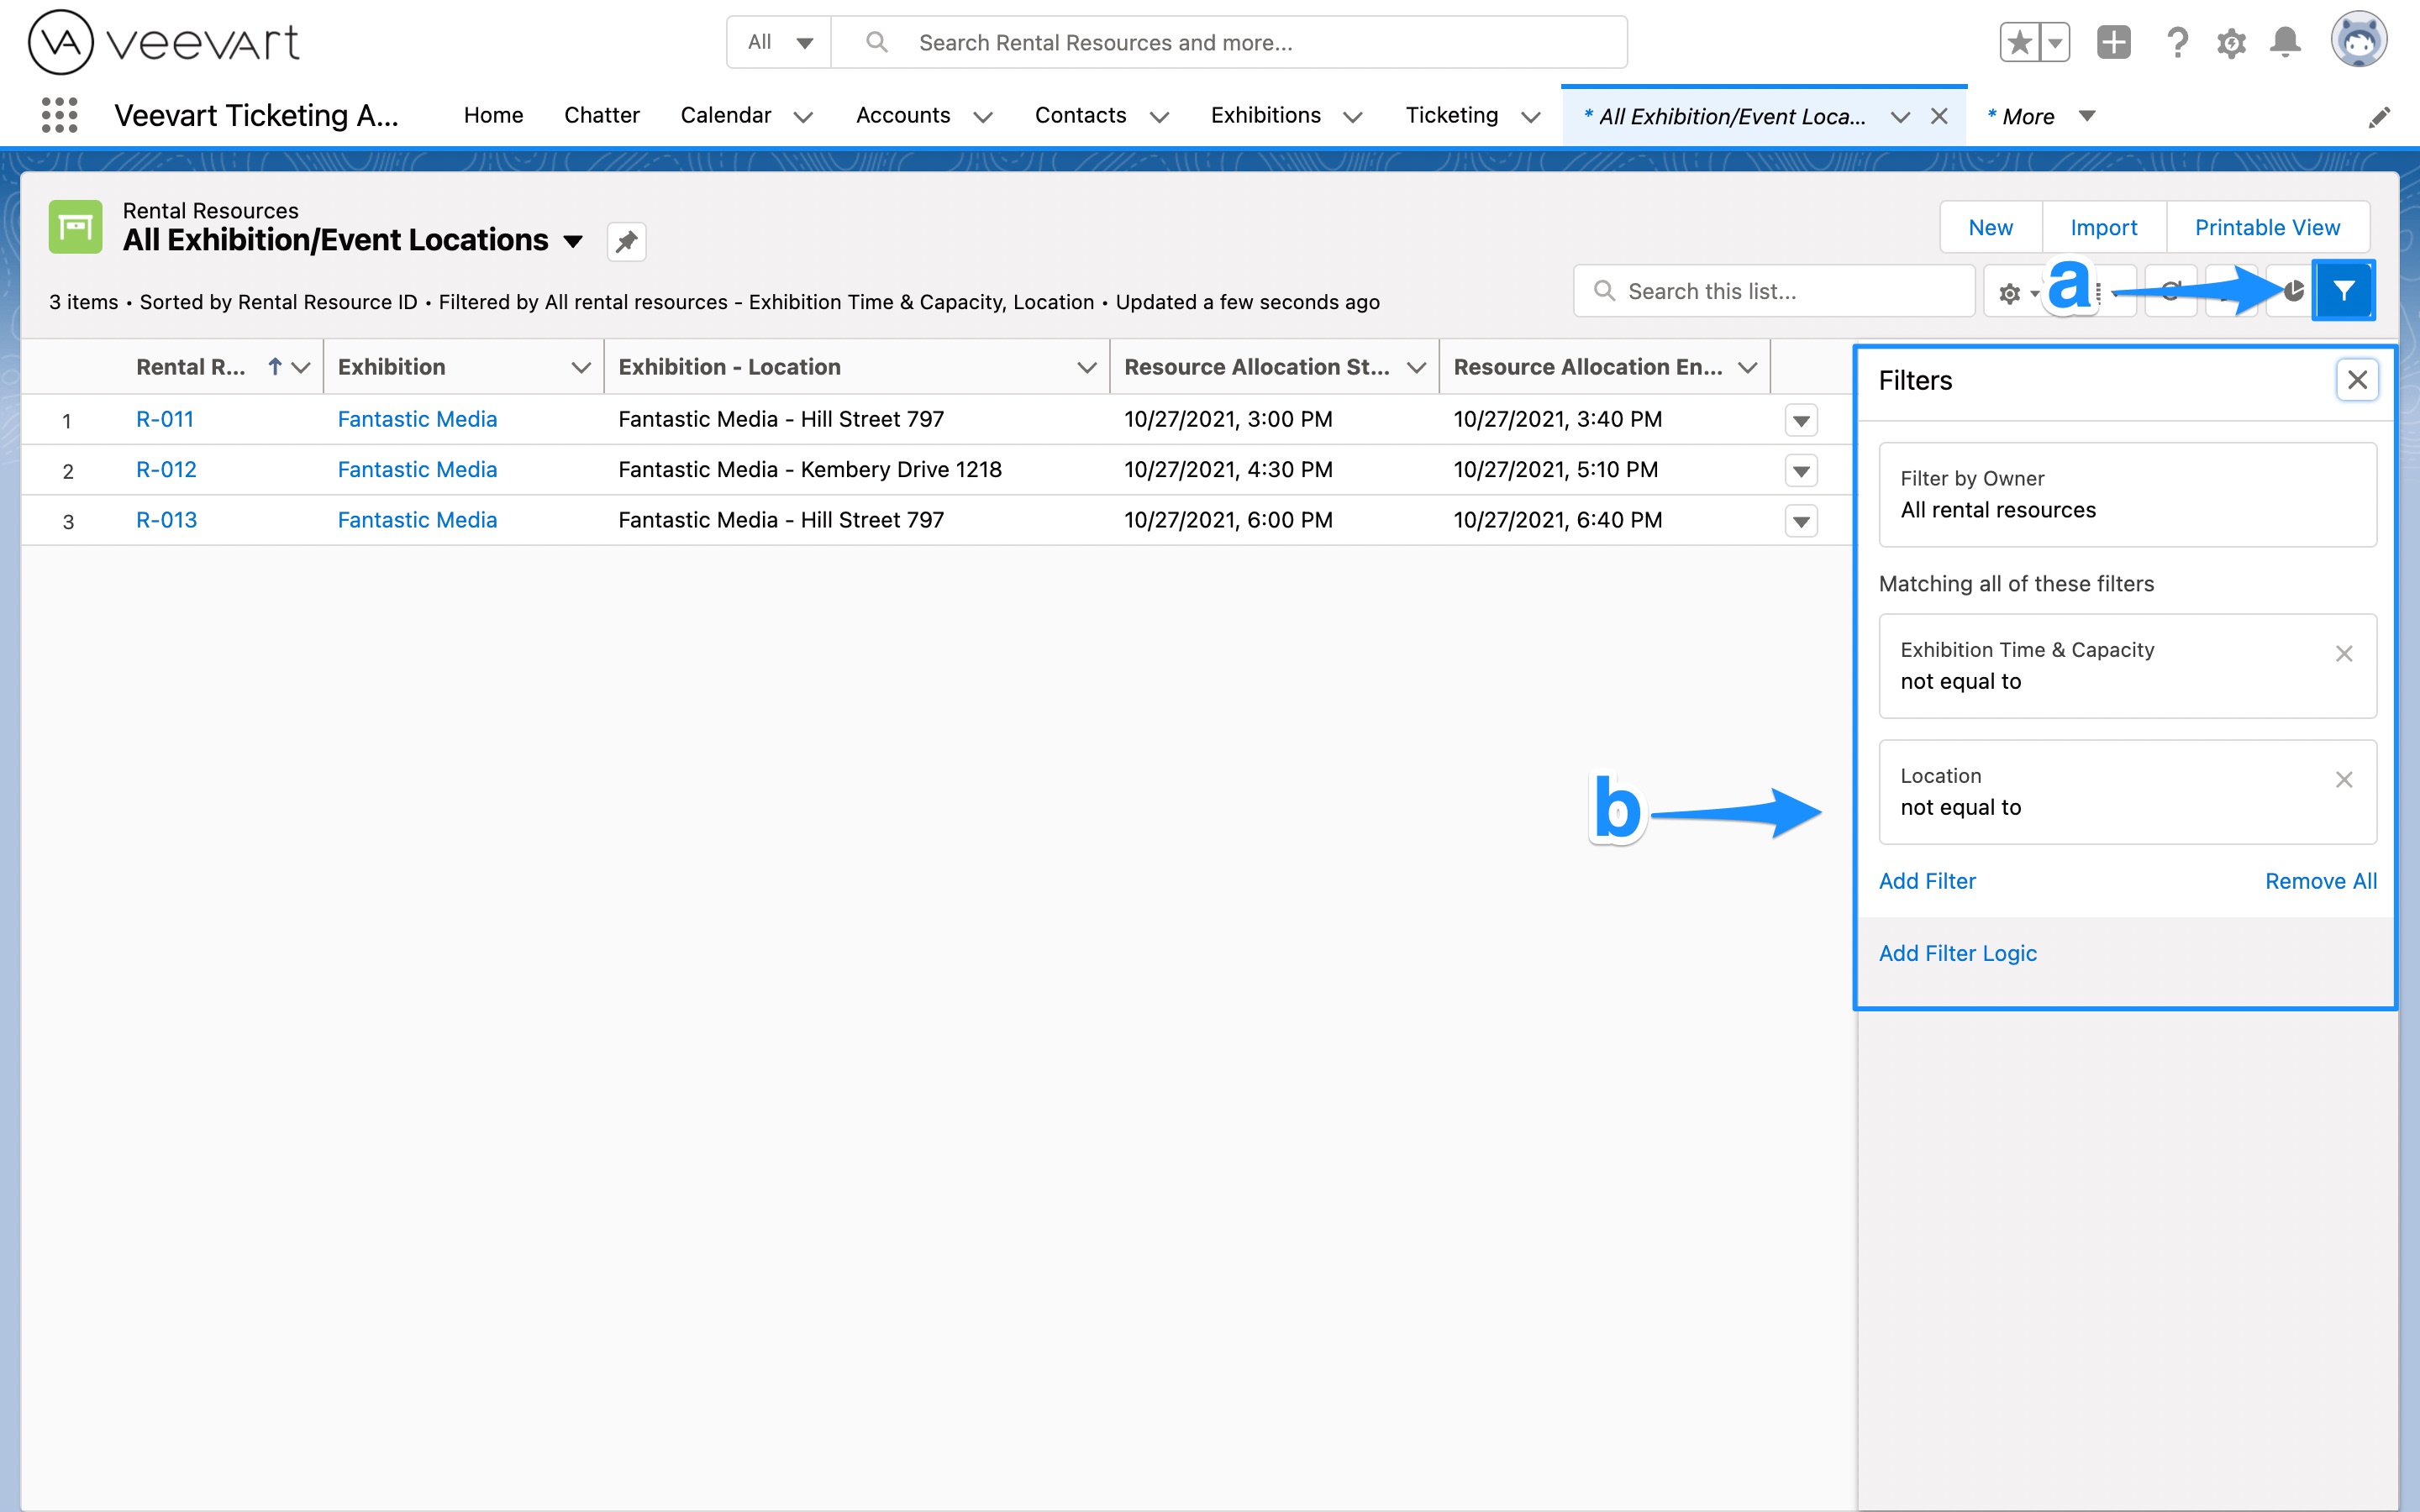Open the App Launcher grid icon
The image size is (2420, 1512).
point(59,115)
